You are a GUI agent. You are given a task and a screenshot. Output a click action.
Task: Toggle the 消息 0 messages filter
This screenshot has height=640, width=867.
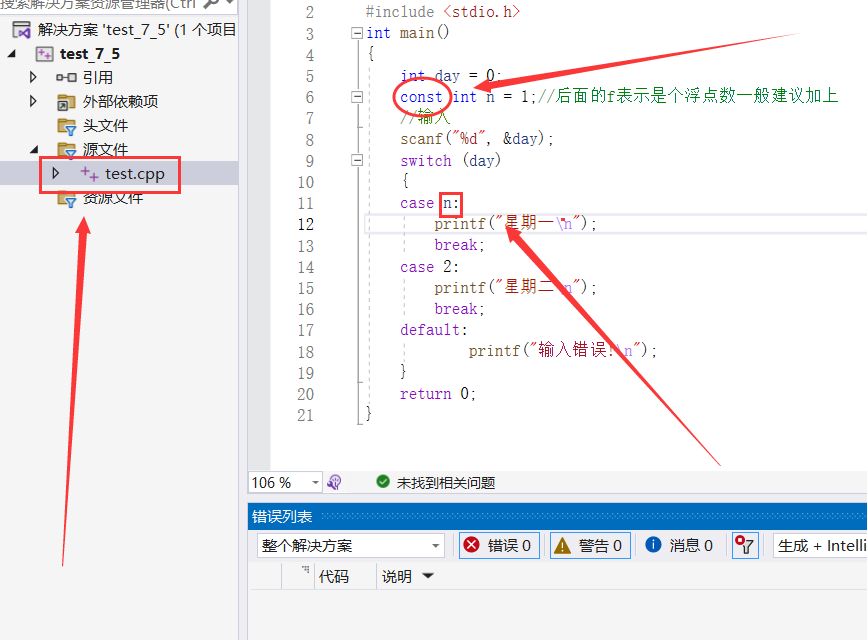[680, 545]
